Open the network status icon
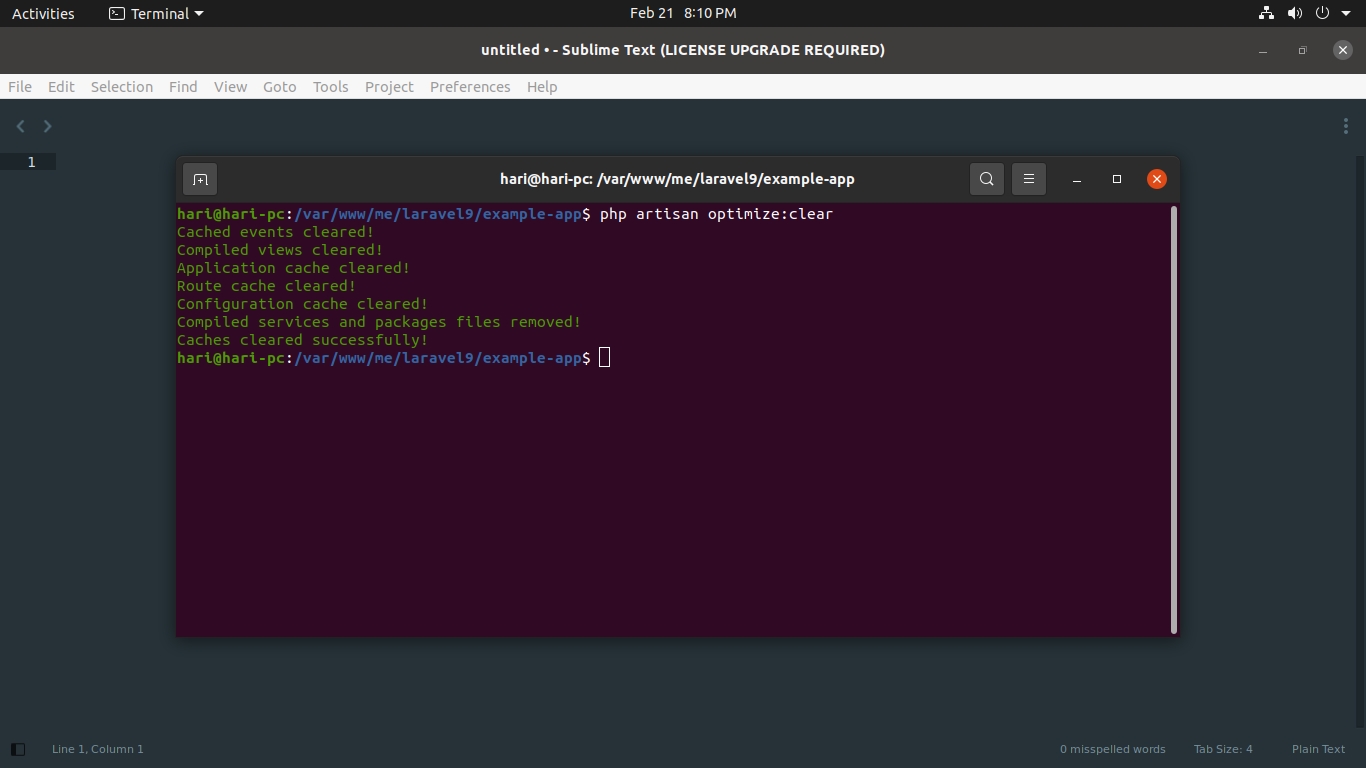1366x768 pixels. (1266, 13)
